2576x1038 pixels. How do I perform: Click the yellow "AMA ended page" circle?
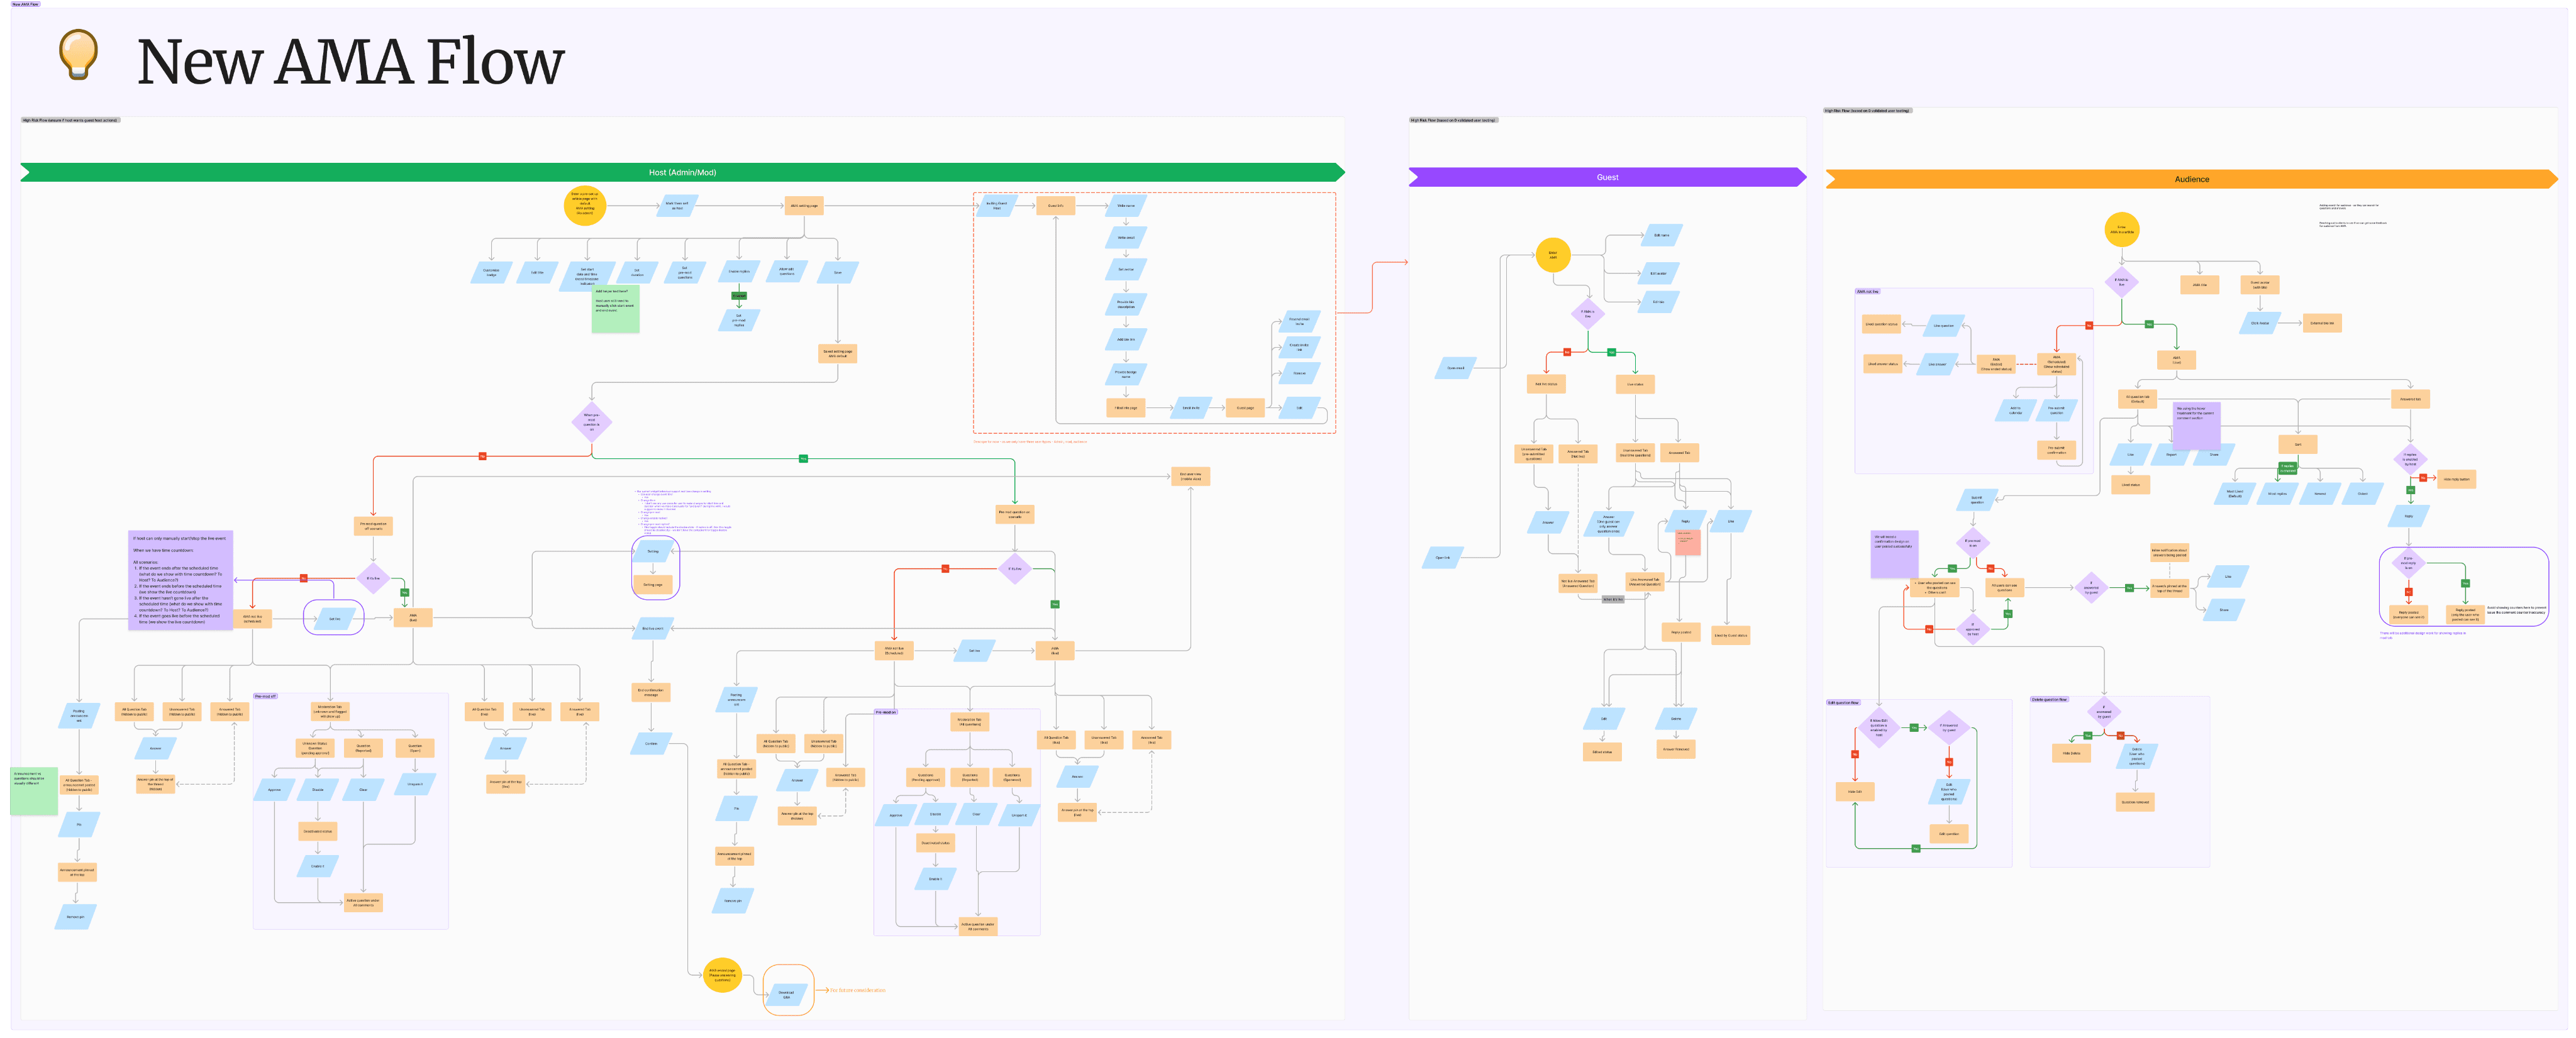pyautogui.click(x=722, y=975)
